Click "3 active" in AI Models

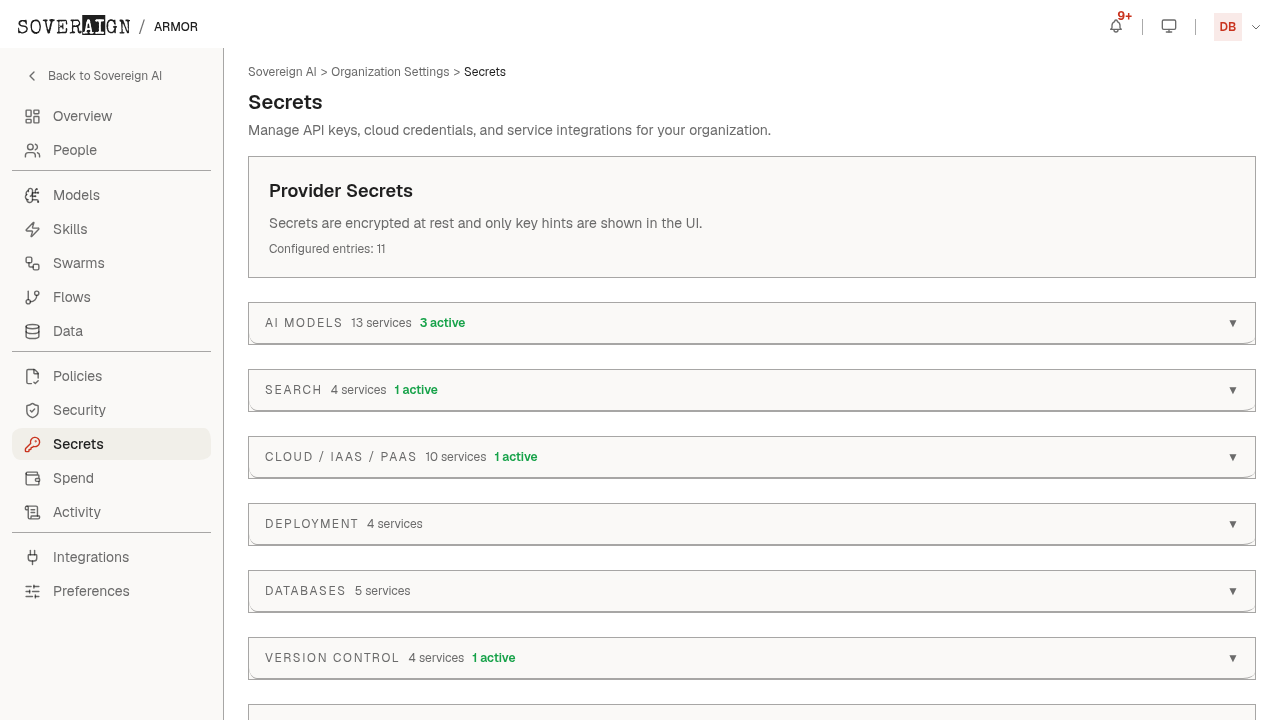tap(442, 323)
